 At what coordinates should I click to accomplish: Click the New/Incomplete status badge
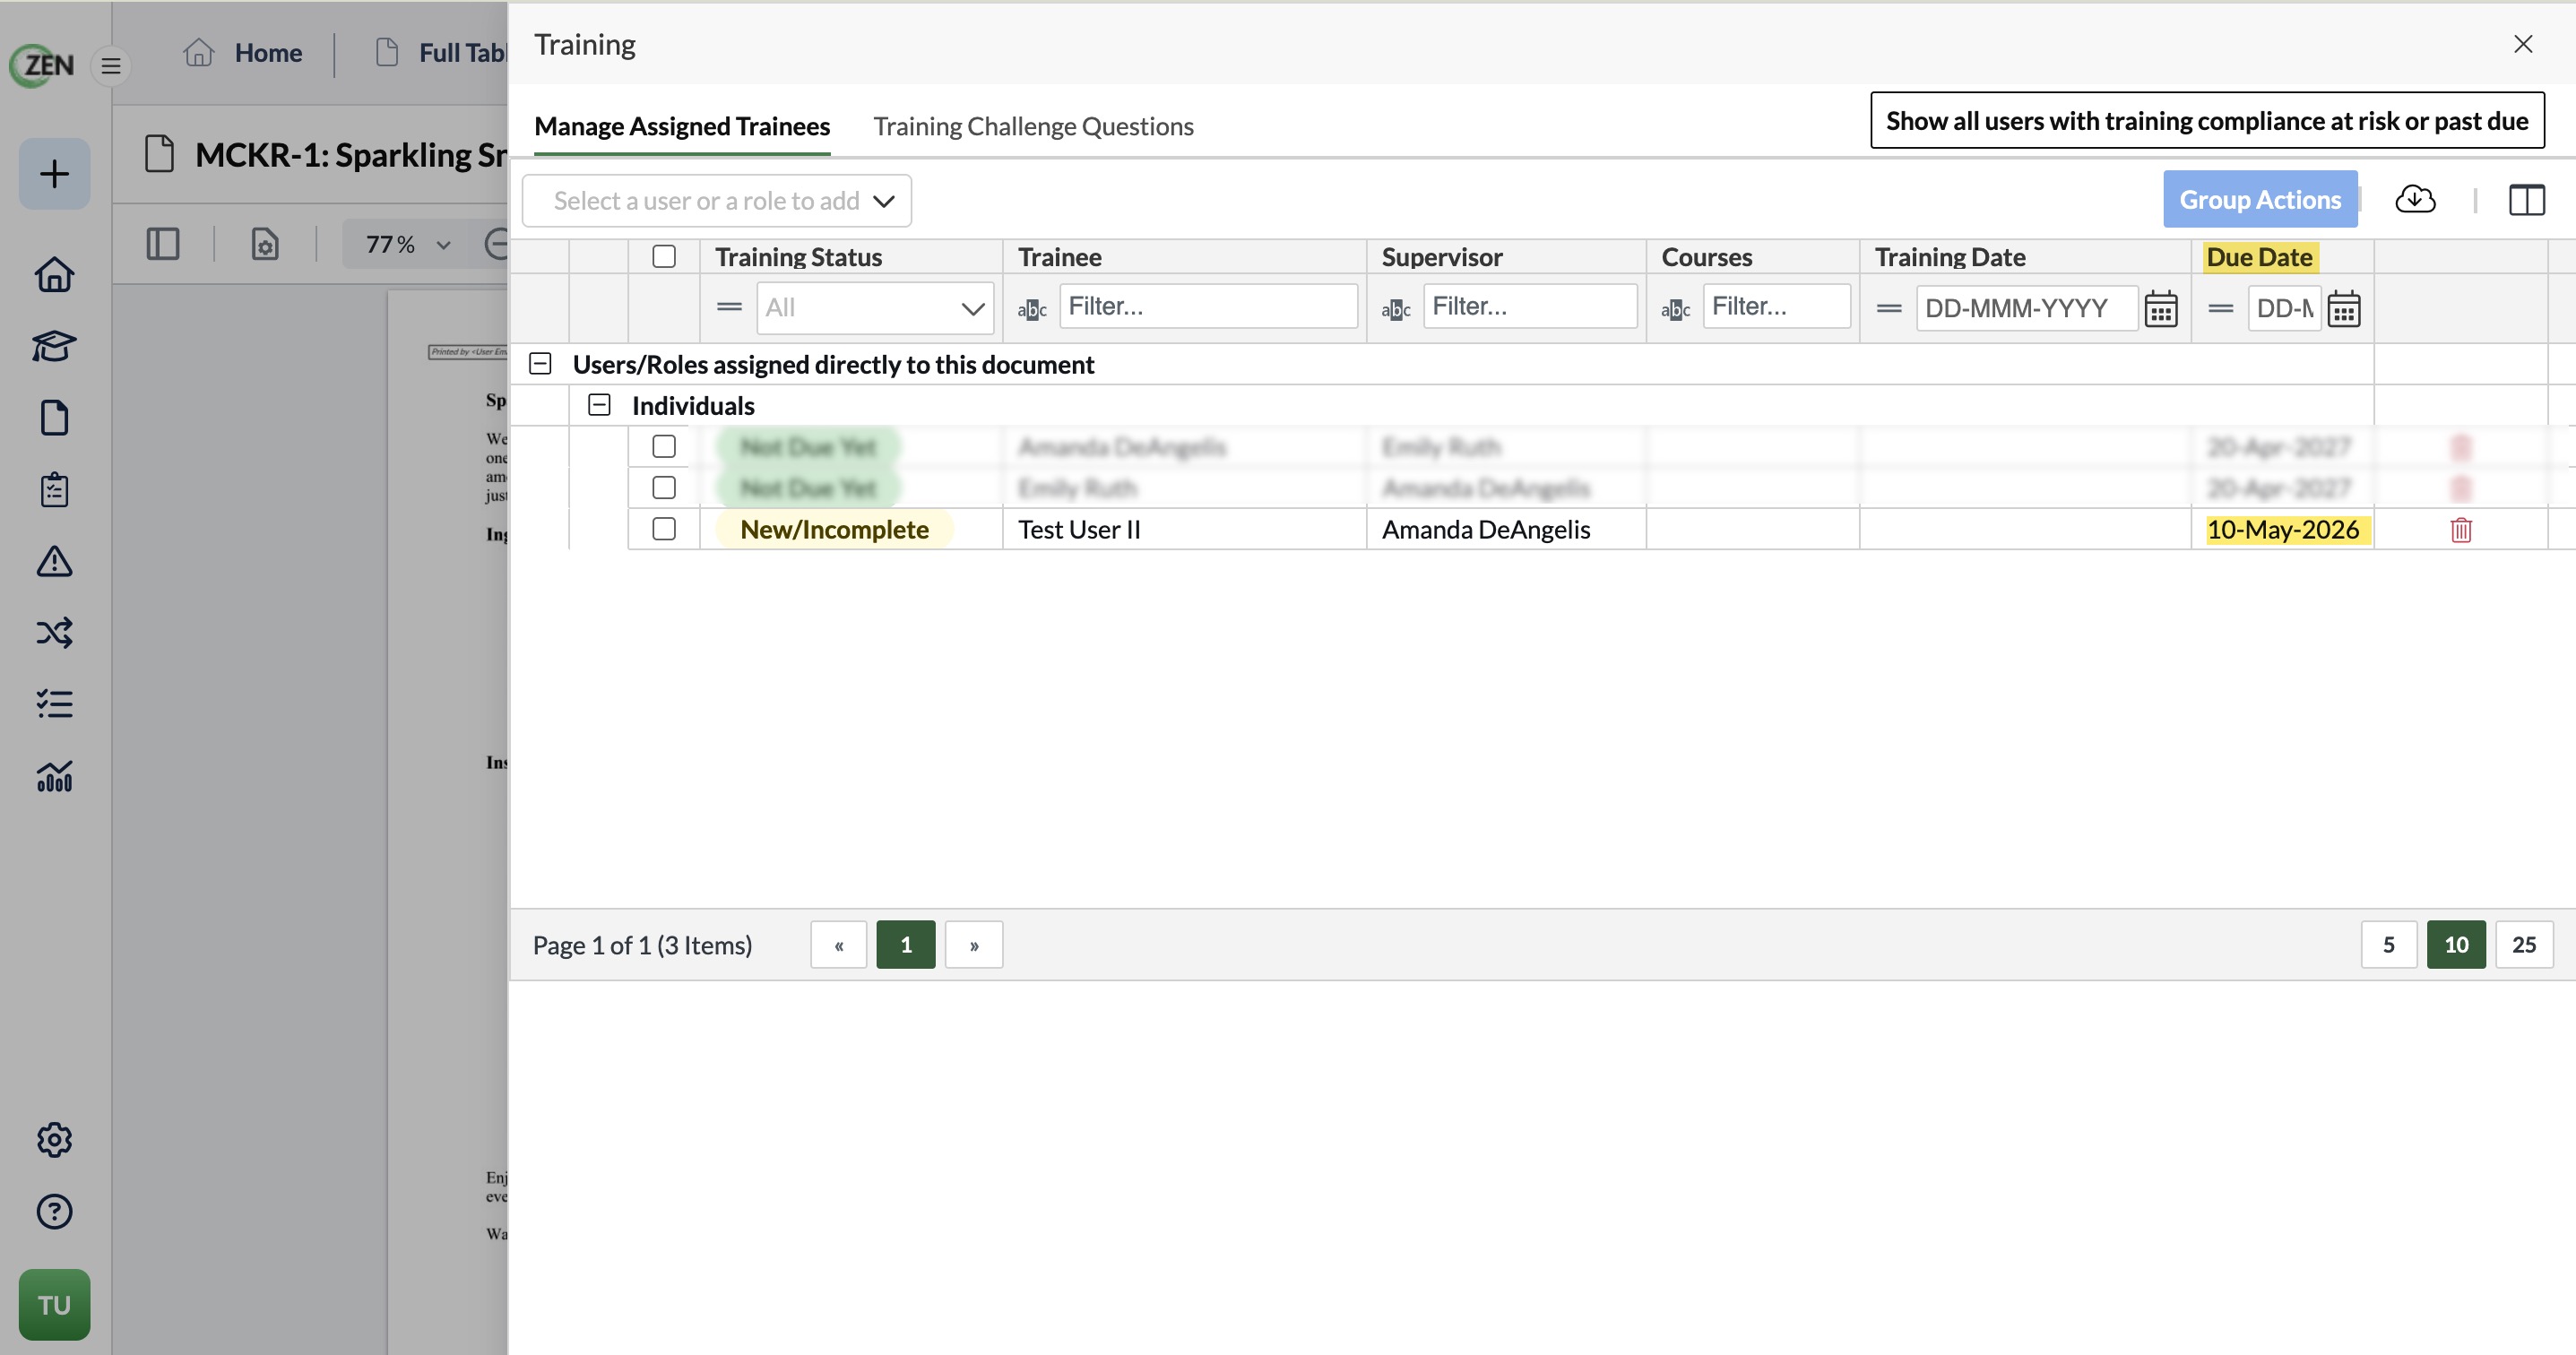[x=834, y=530]
